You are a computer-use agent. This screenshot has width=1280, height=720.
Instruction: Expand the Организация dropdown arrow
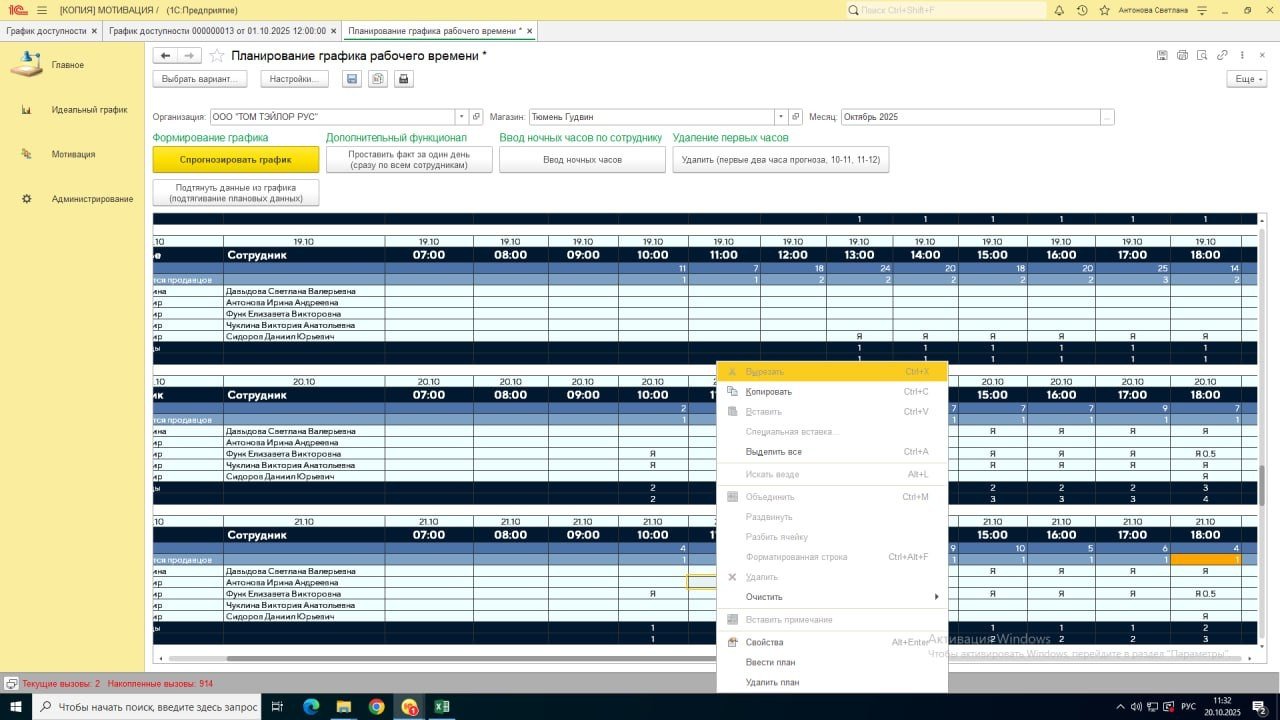coord(461,117)
